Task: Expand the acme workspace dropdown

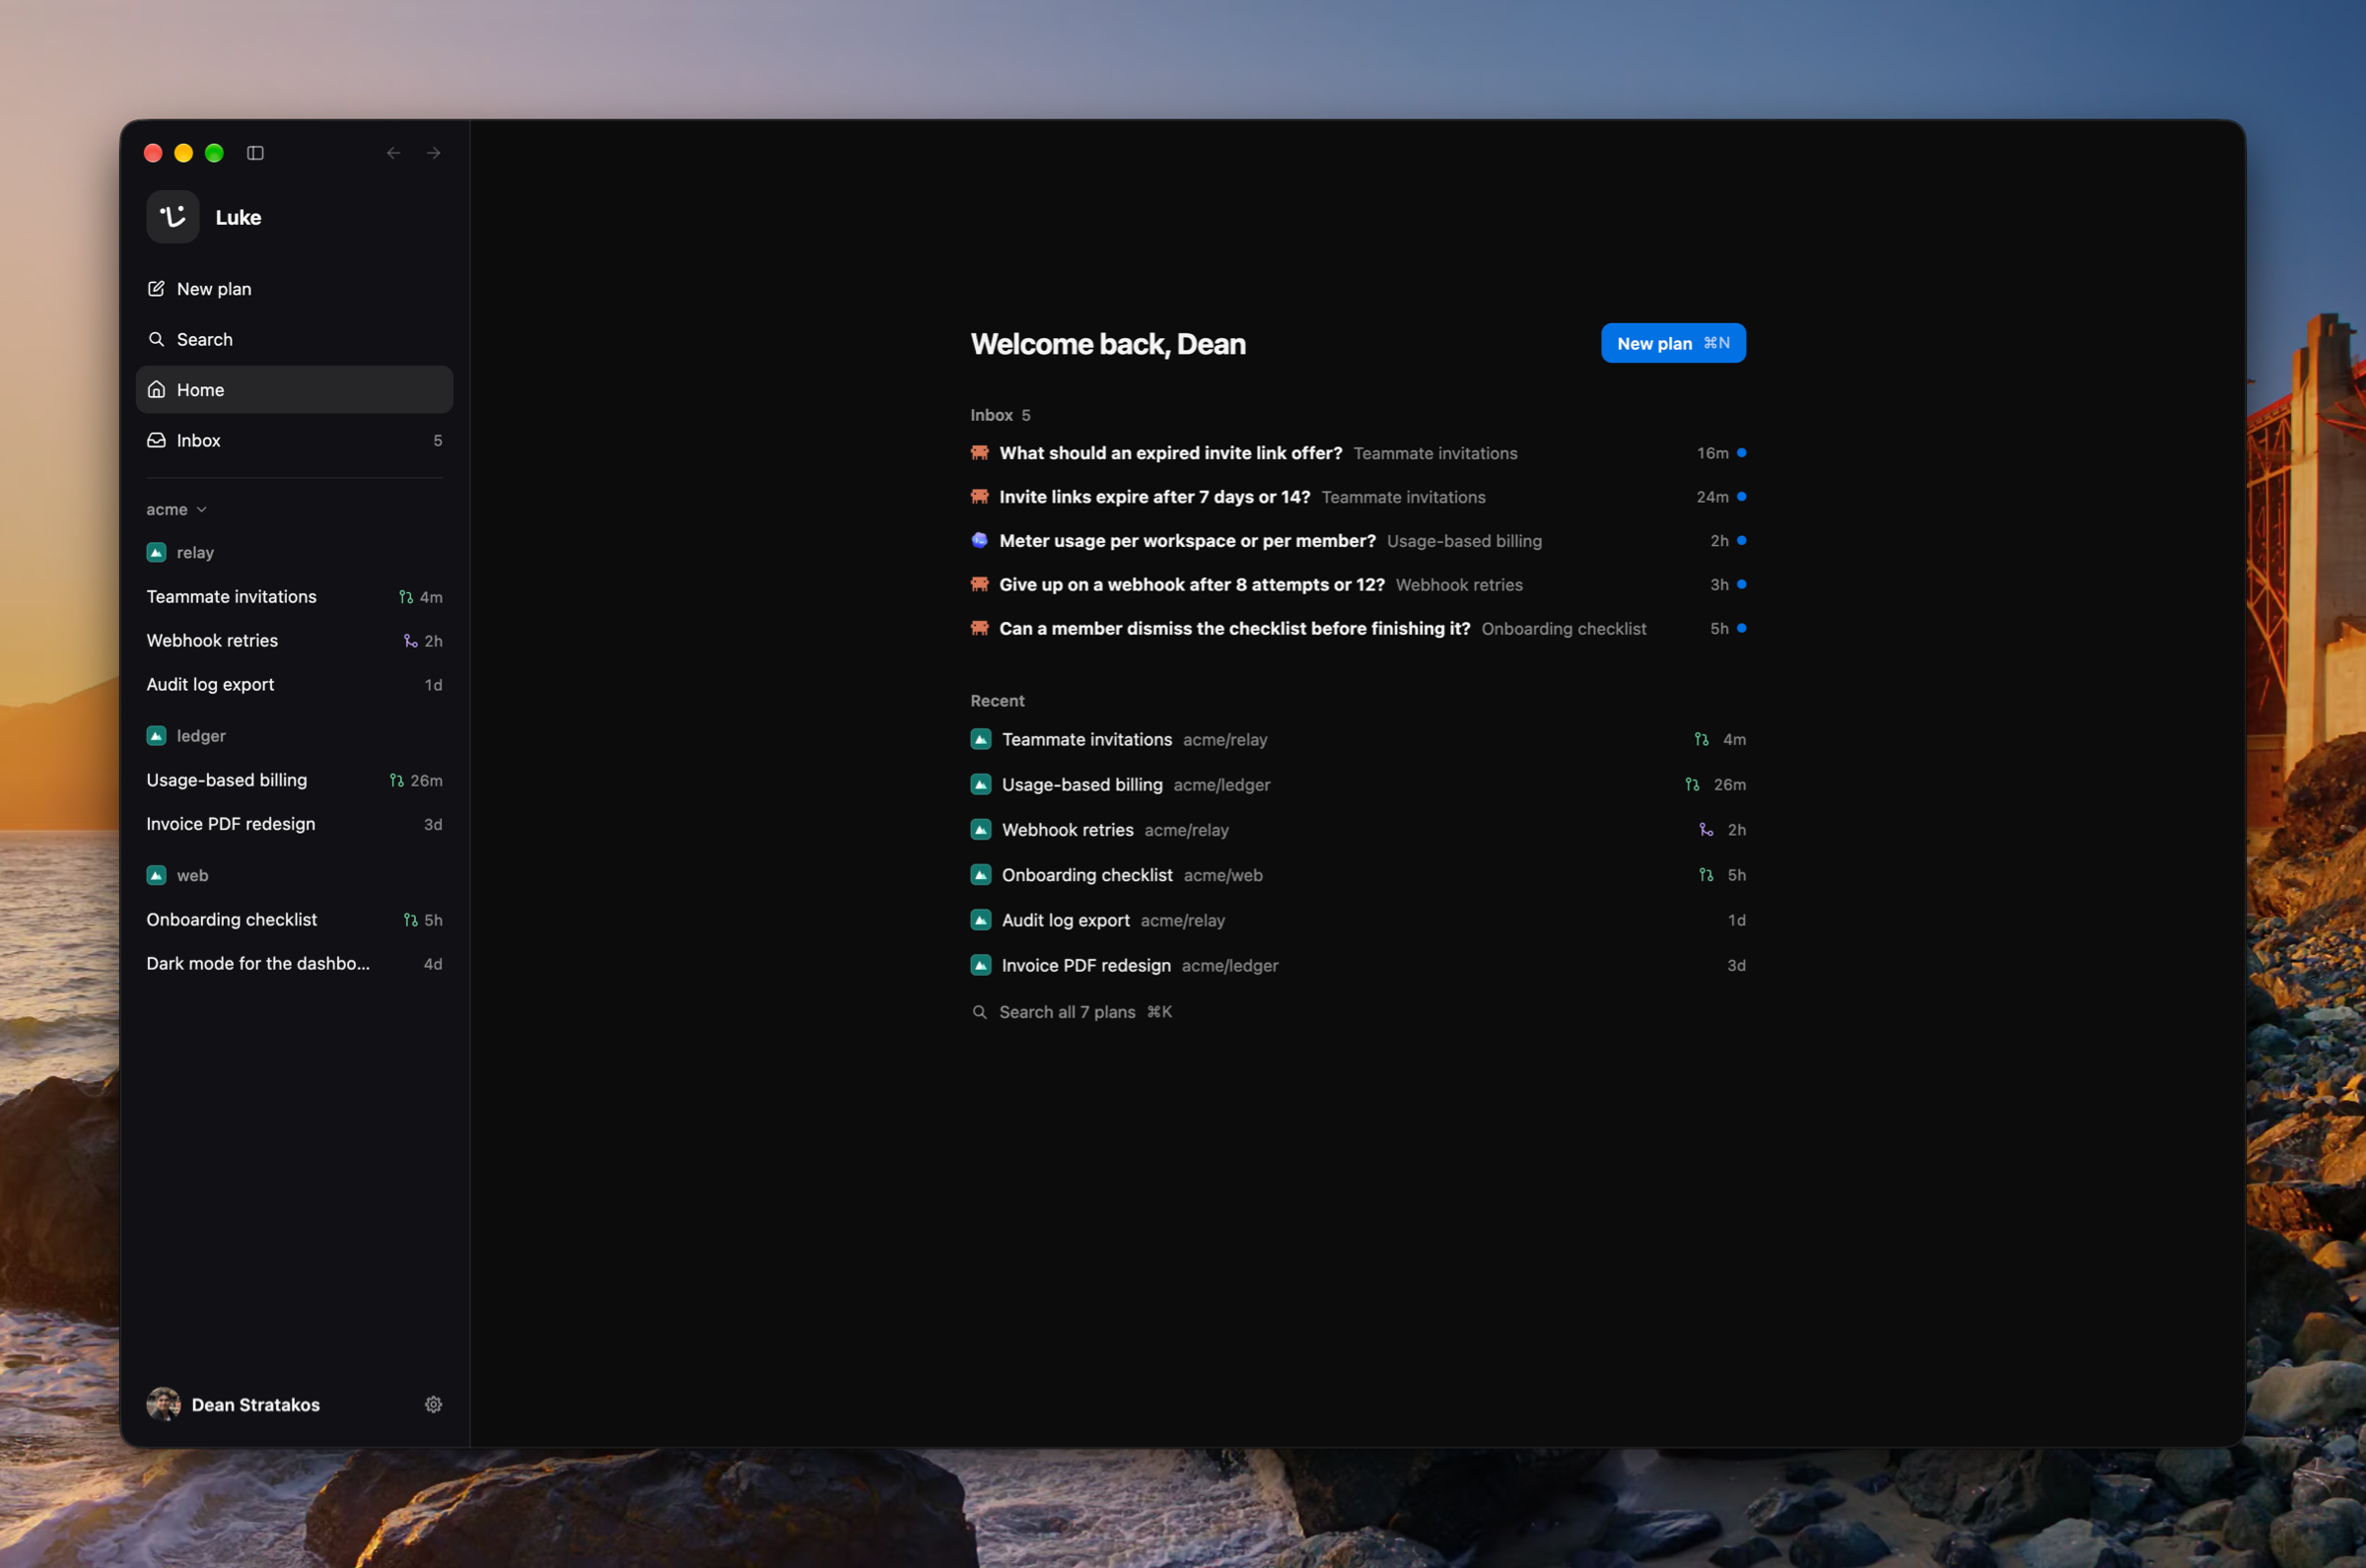Action: 177,509
